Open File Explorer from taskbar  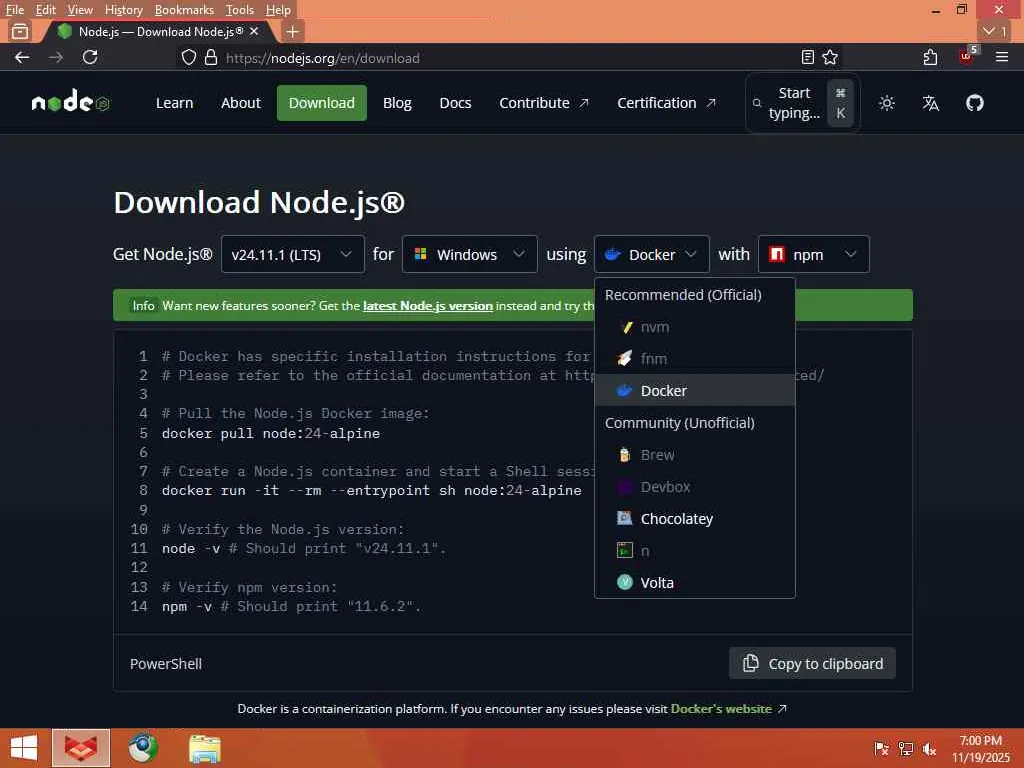(205, 748)
